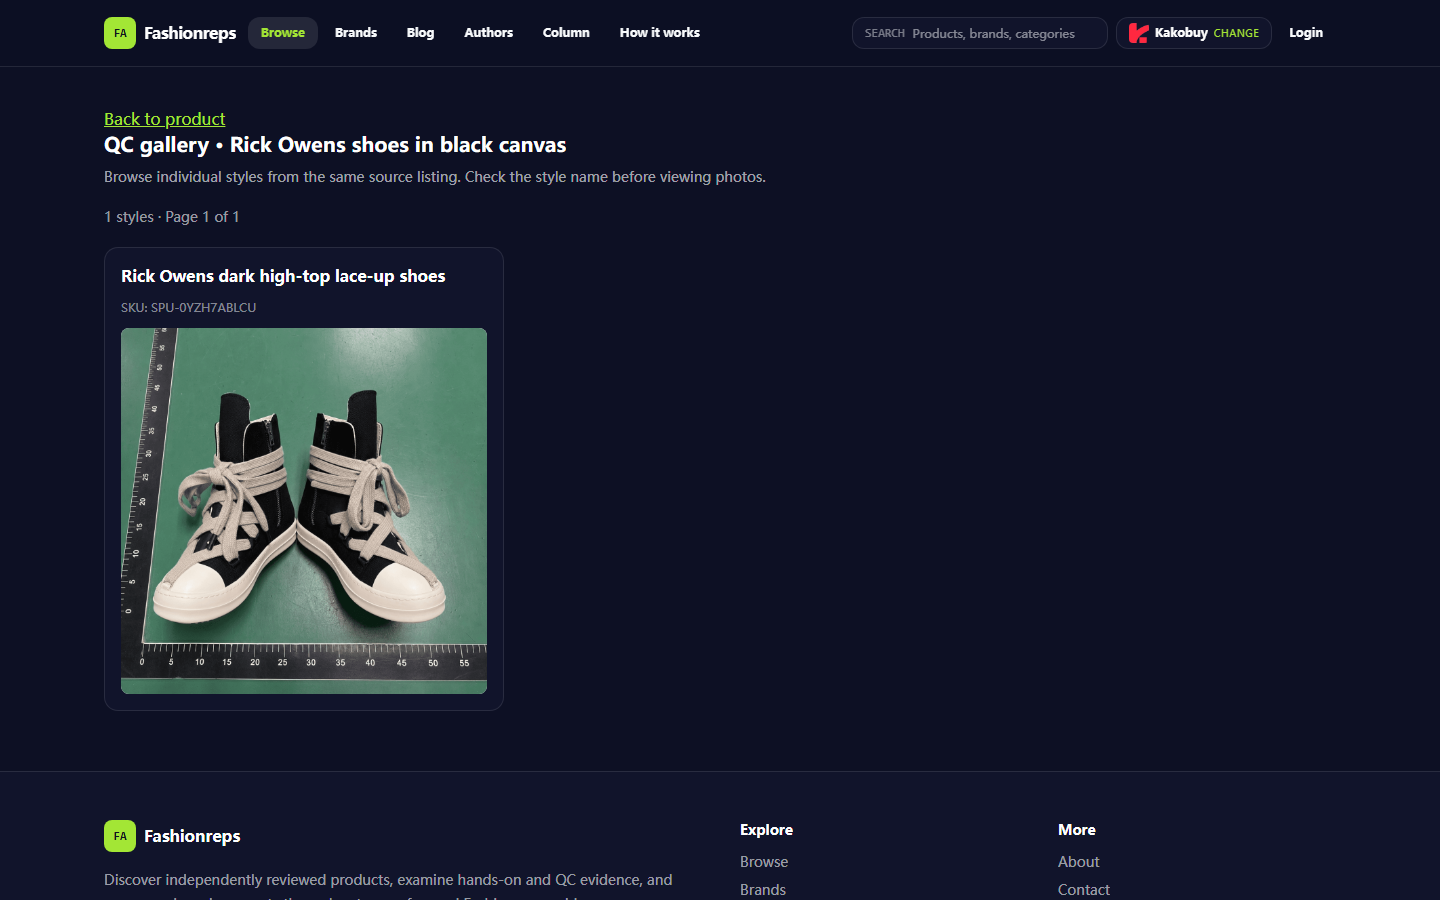Click the Kakobuy red logo icon

click(1138, 33)
